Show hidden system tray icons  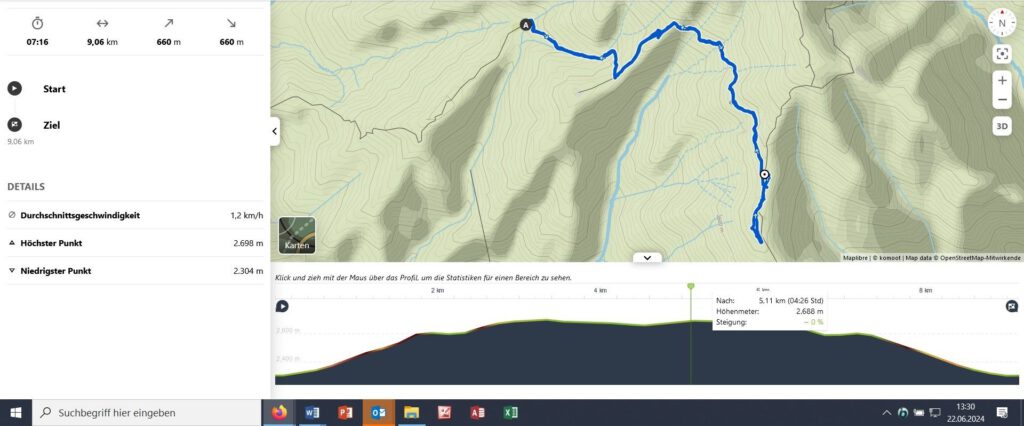point(886,413)
